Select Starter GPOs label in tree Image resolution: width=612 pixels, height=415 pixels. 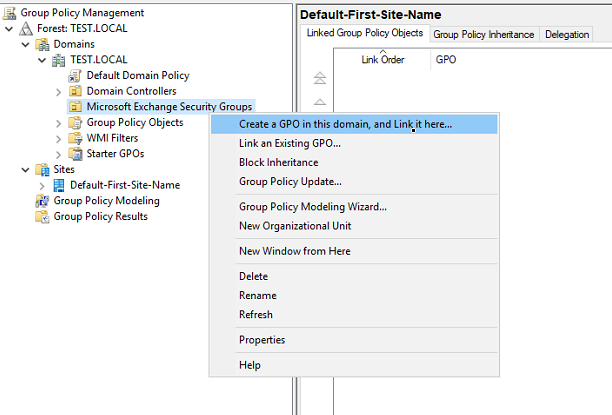[116, 154]
